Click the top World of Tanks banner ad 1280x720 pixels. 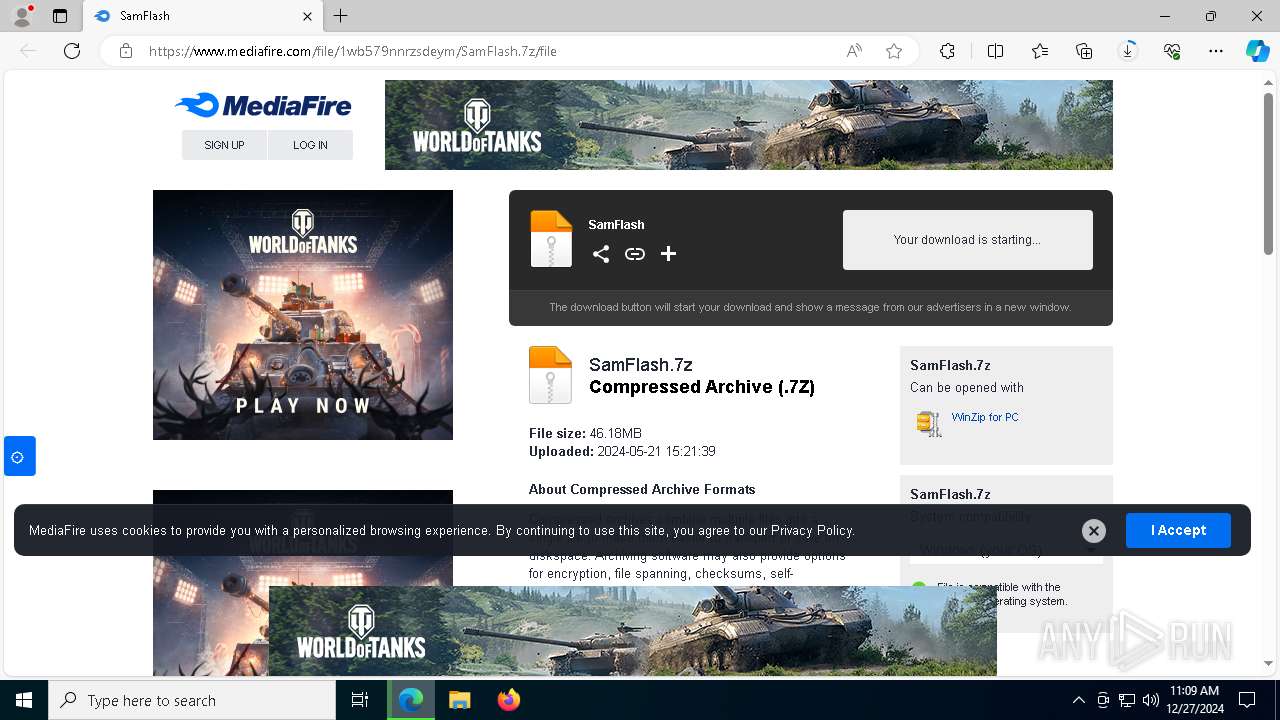click(749, 125)
